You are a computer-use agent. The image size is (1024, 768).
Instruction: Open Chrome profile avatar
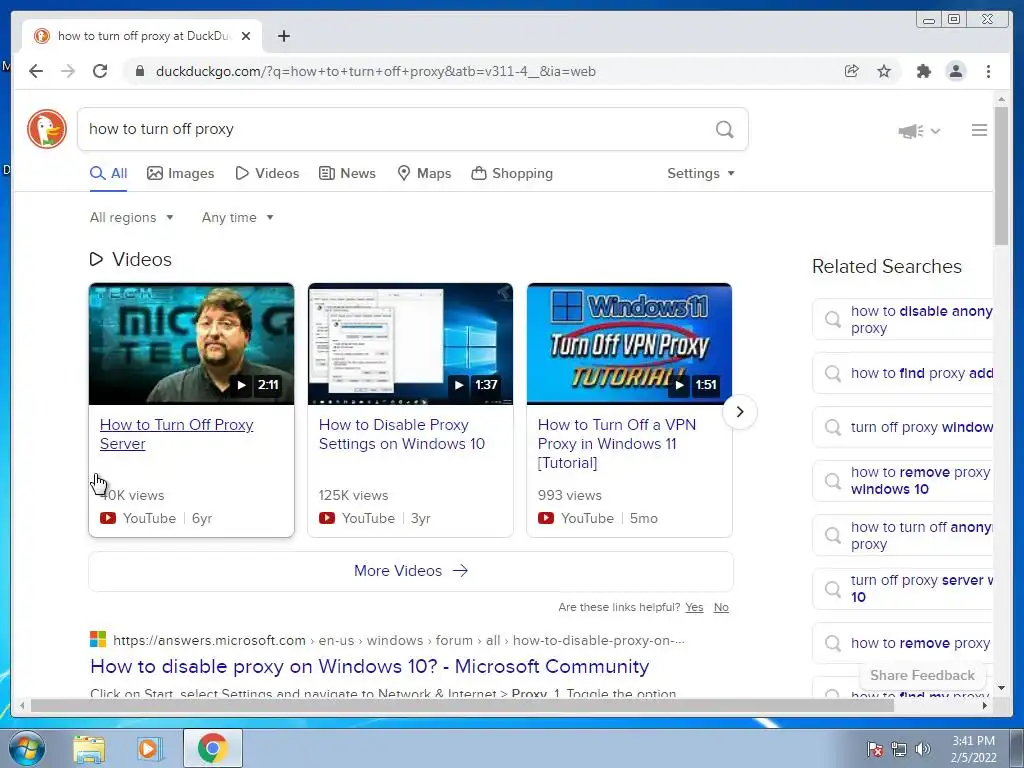pos(955,71)
